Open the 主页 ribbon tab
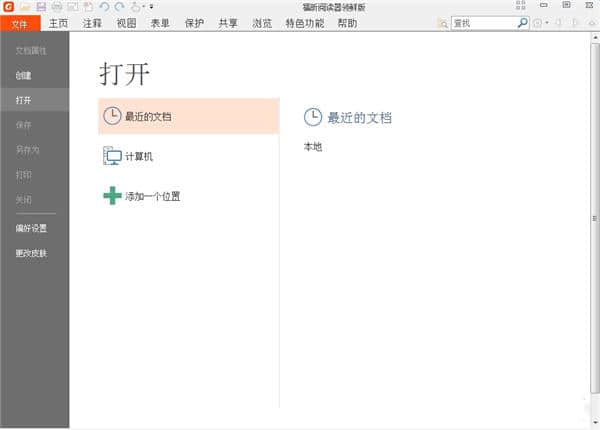The image size is (600, 430). (59, 22)
